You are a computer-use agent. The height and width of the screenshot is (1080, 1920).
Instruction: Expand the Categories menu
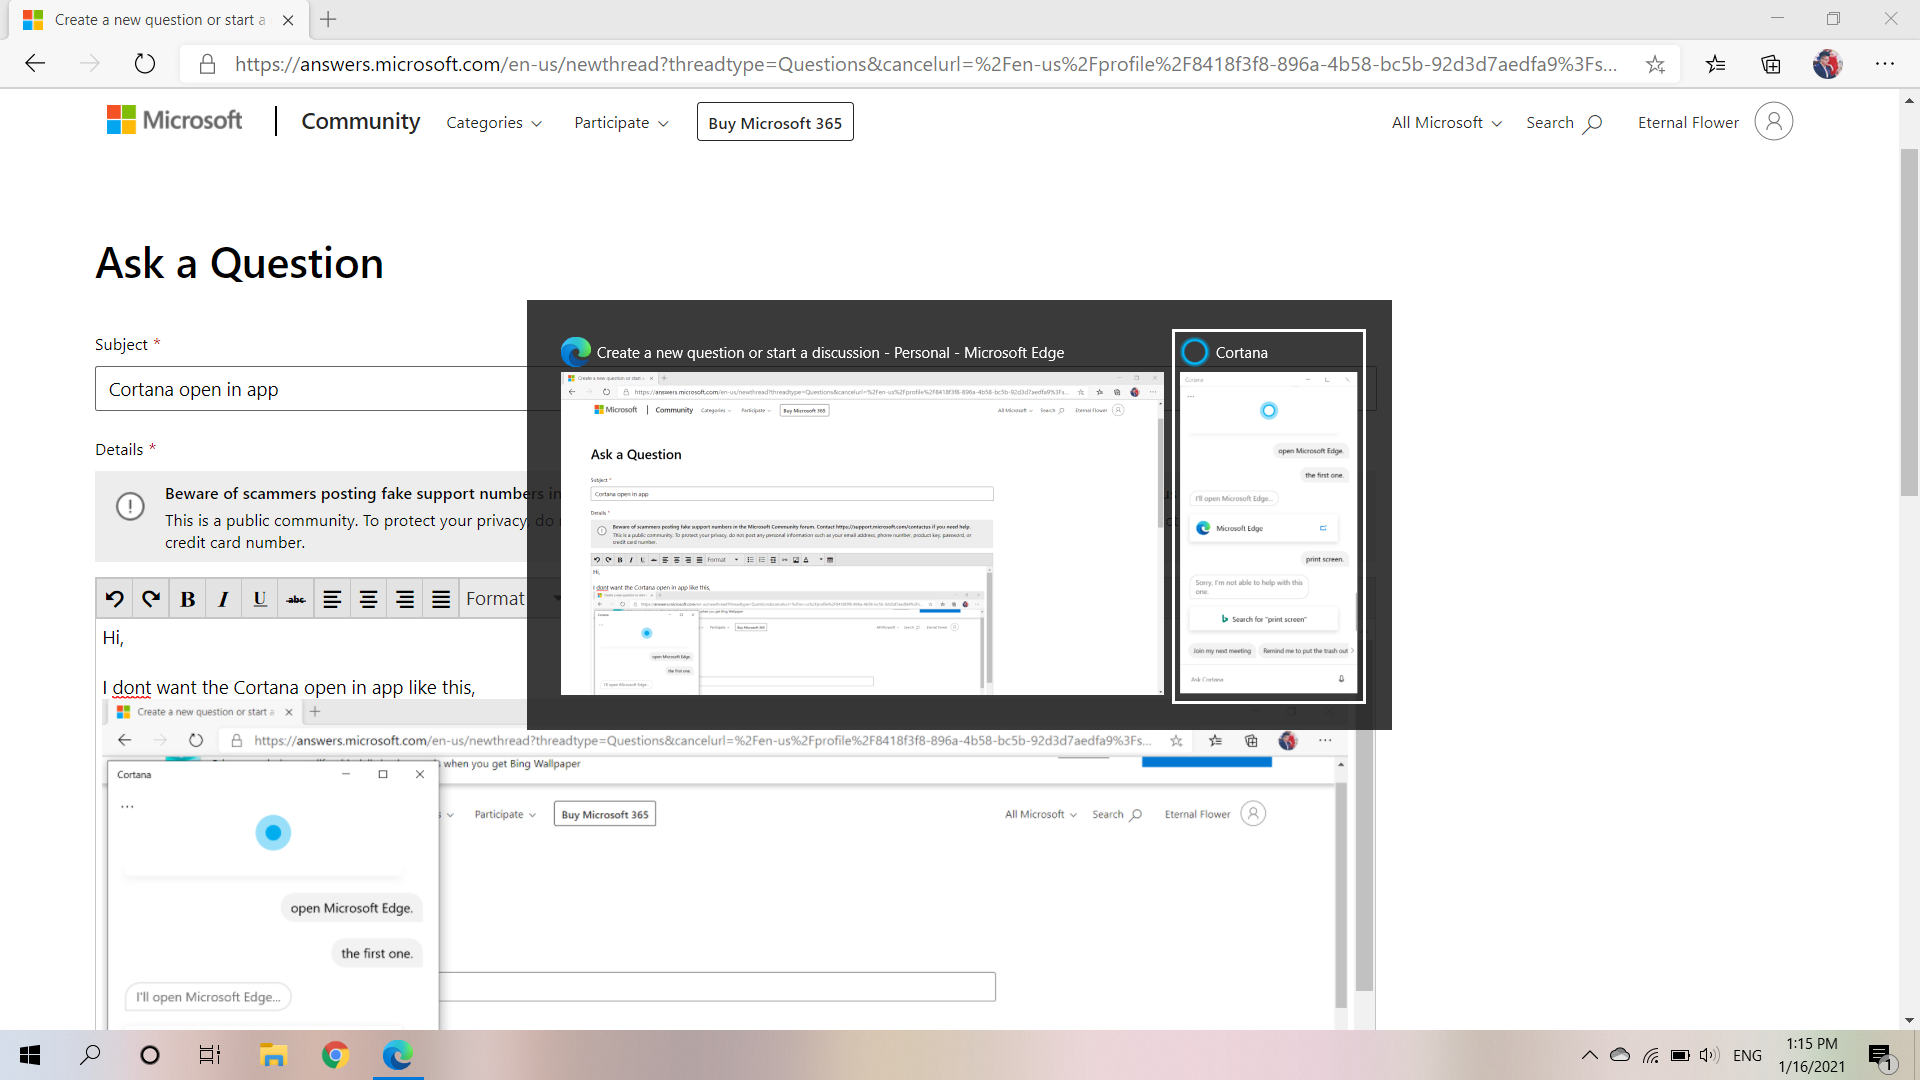494,123
